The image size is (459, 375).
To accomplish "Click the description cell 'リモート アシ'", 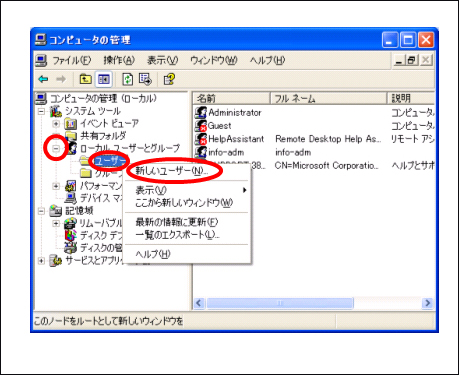I will tap(413, 139).
